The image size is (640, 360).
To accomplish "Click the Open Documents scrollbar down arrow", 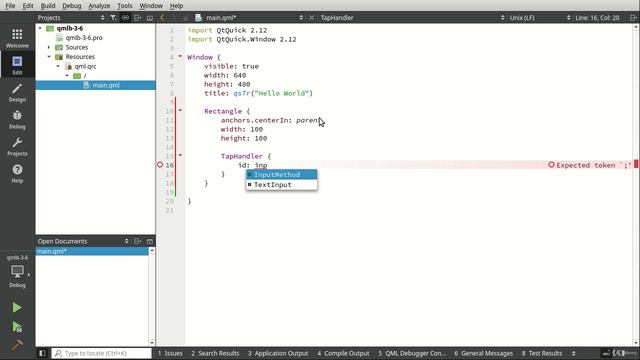I will [152, 342].
